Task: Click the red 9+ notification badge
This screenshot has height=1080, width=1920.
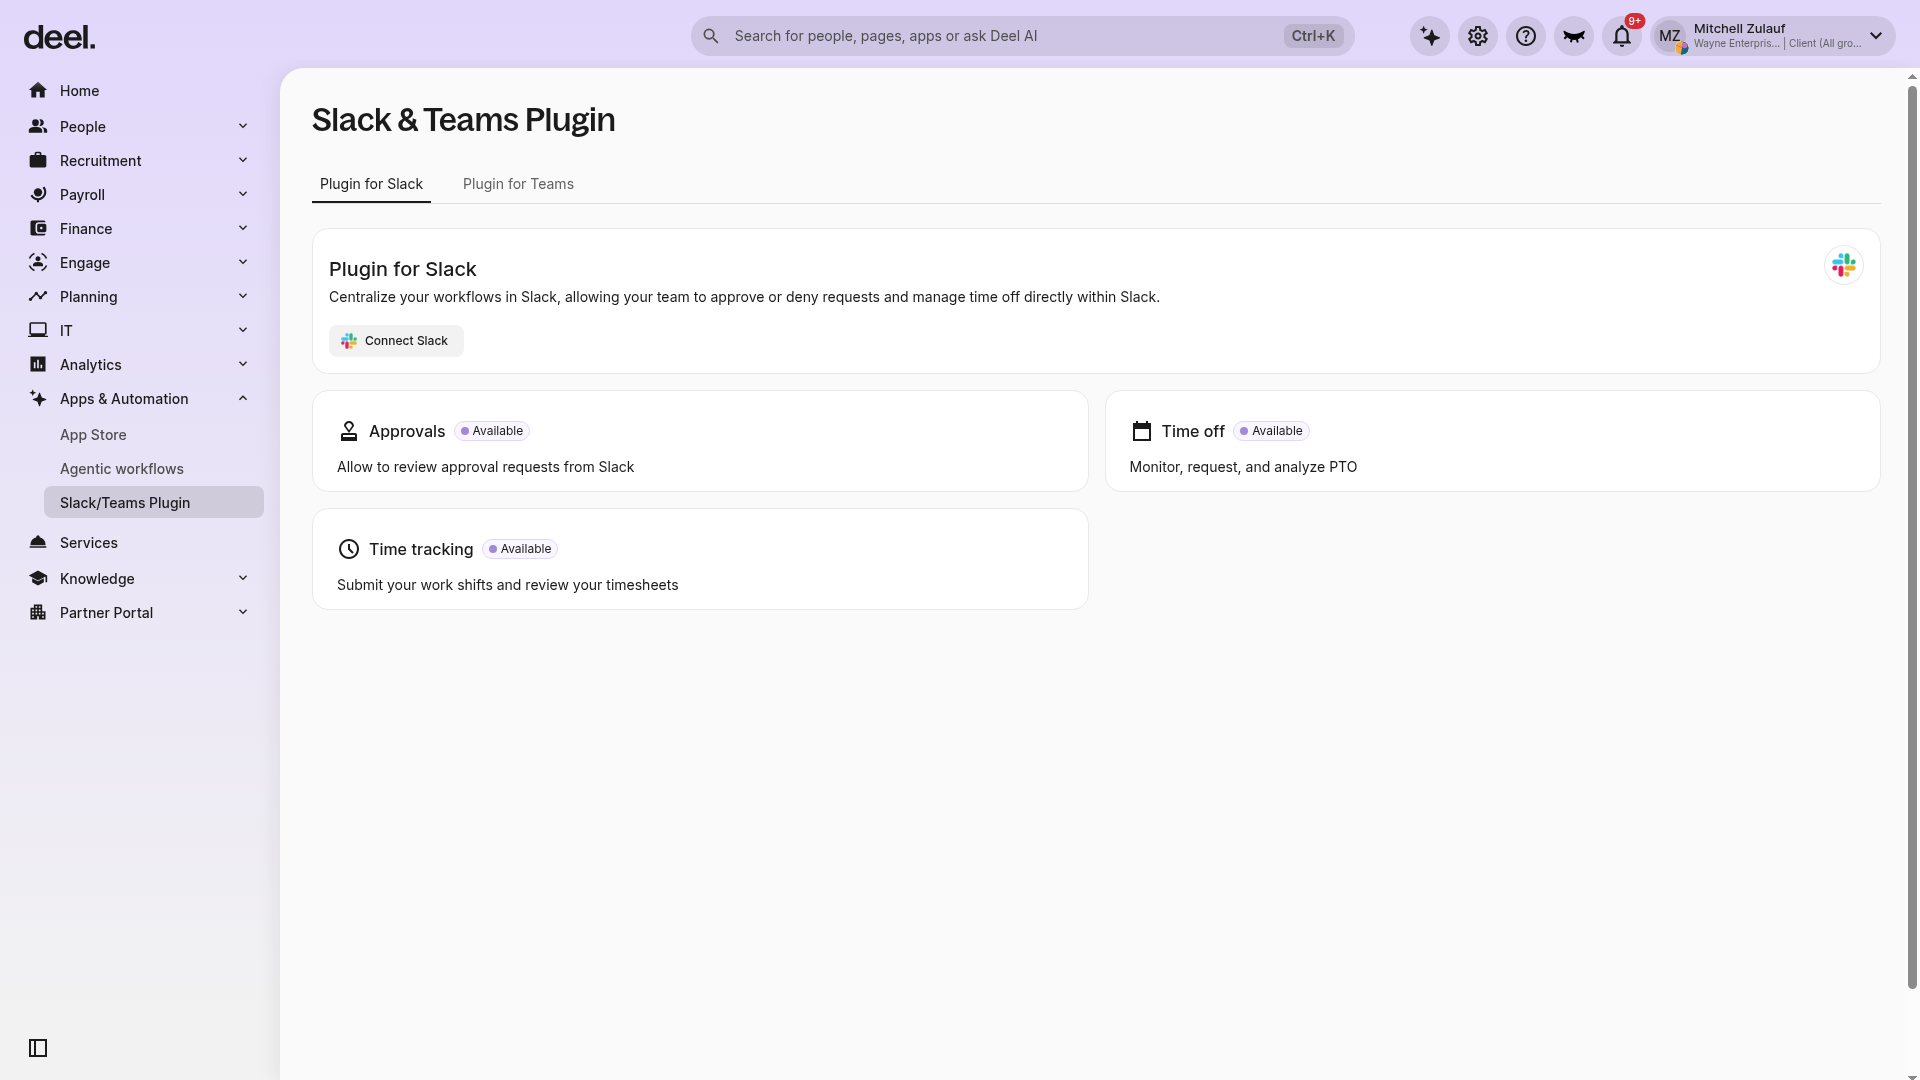Action: (1635, 21)
